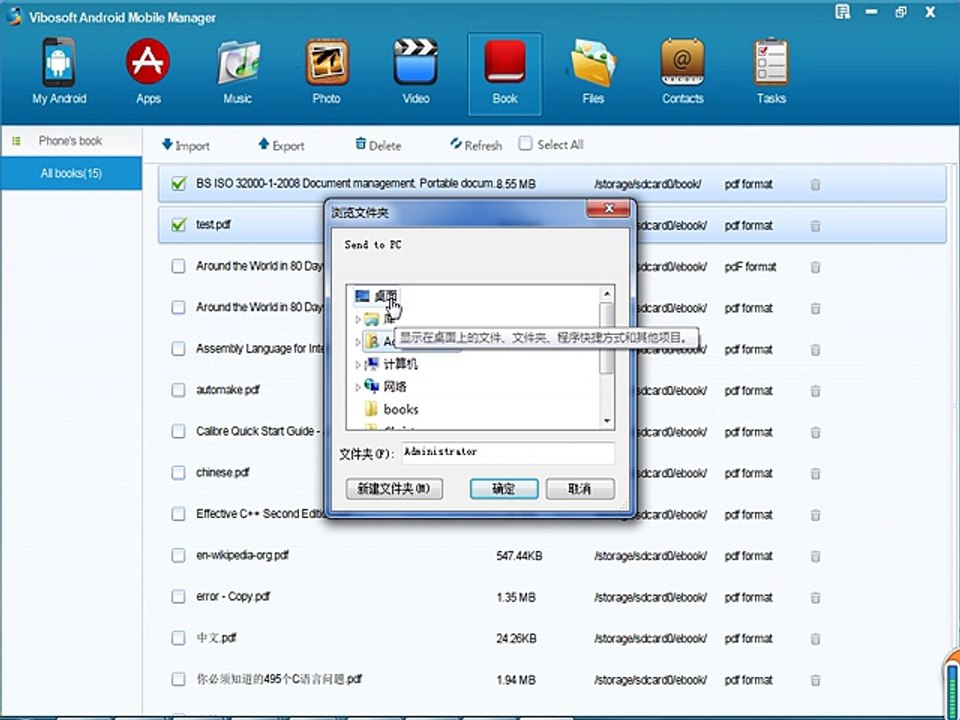The image size is (960, 720).
Task: Click folder tree scrollbar down arrow
Action: click(x=607, y=421)
